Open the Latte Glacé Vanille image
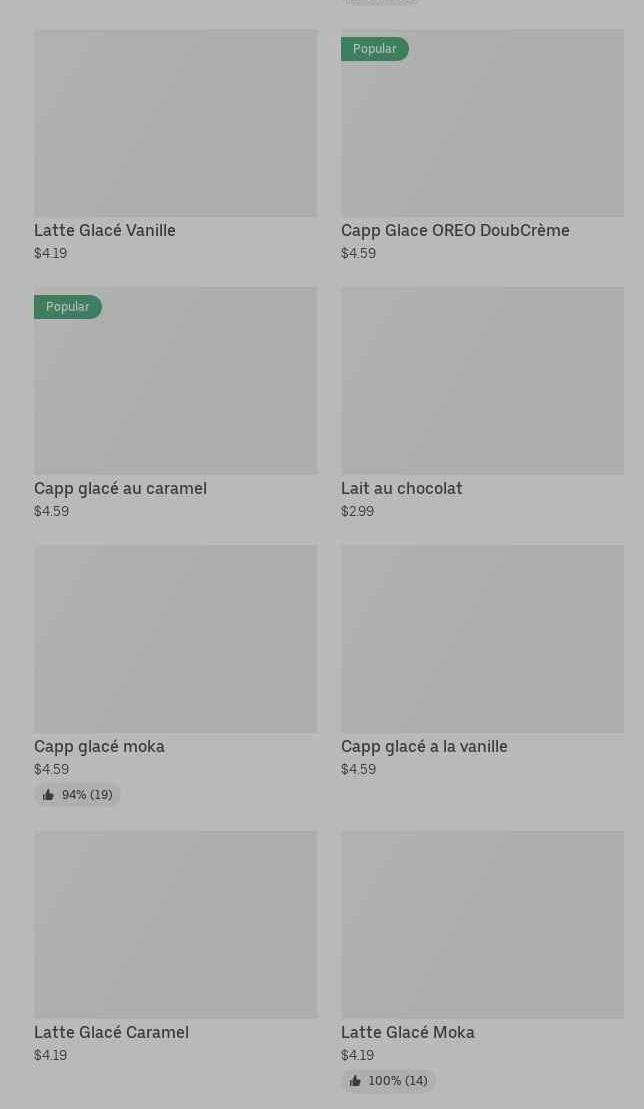Screen dimensions: 644x1109 (x=175, y=123)
